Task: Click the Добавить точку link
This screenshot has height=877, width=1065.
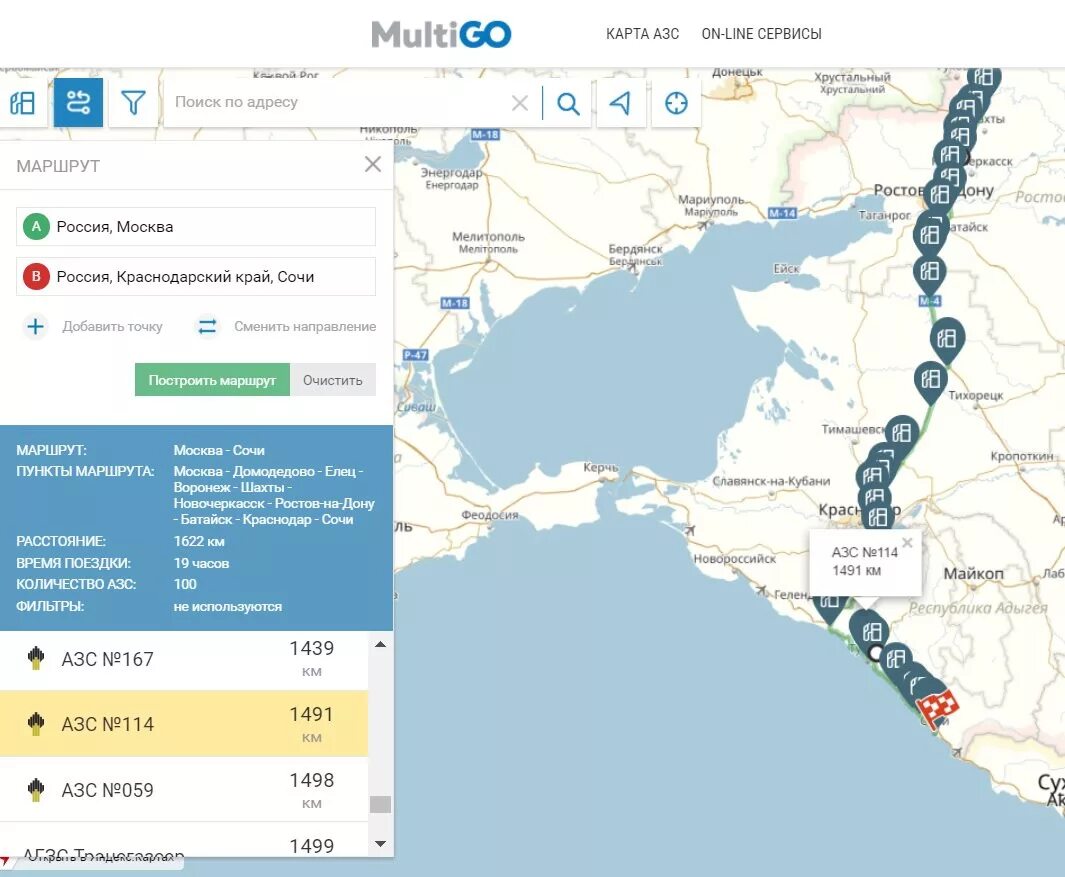Action: (113, 327)
